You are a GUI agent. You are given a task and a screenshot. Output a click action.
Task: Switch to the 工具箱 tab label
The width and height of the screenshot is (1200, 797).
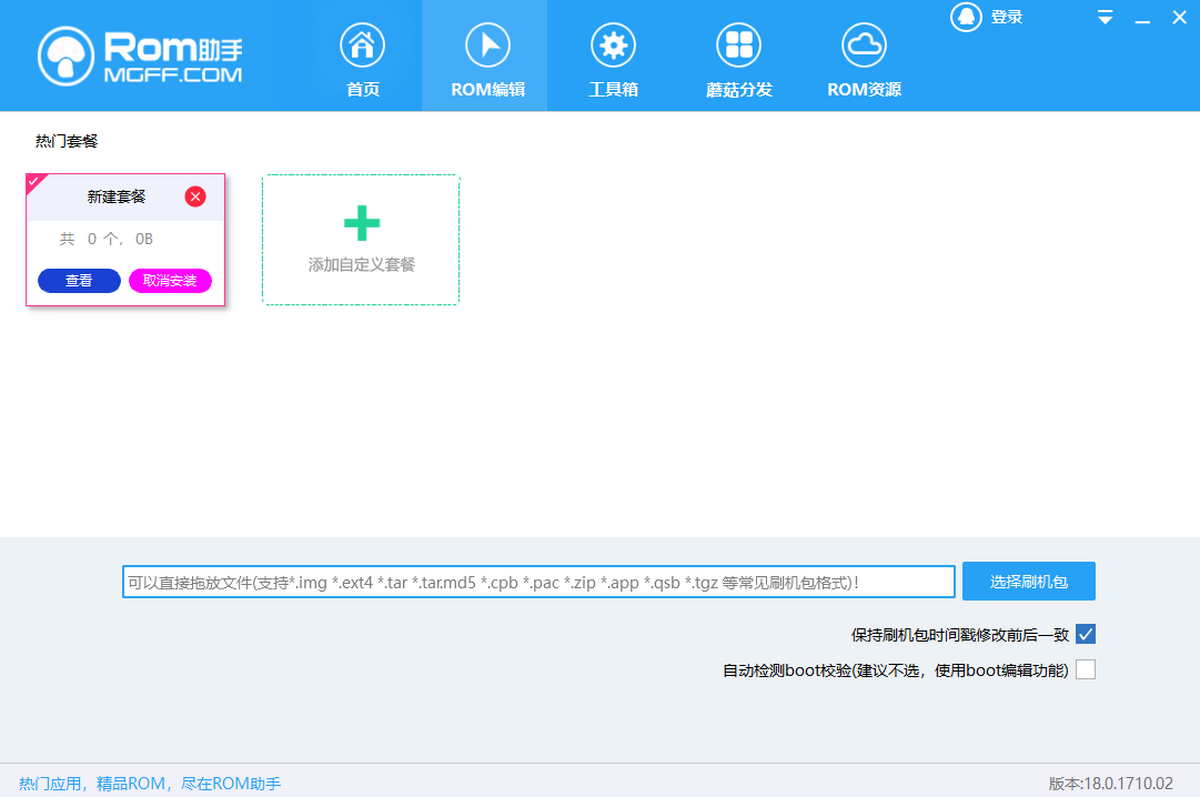[613, 89]
